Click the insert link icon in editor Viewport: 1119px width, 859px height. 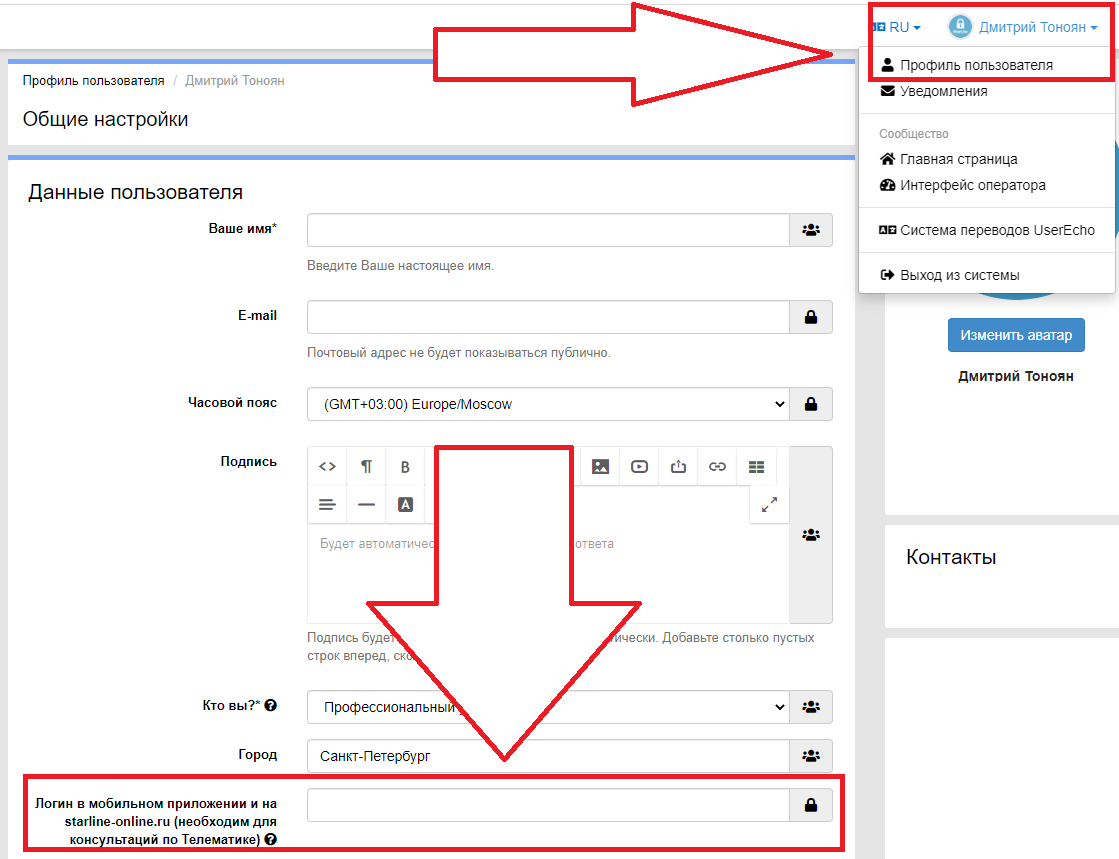click(x=717, y=466)
